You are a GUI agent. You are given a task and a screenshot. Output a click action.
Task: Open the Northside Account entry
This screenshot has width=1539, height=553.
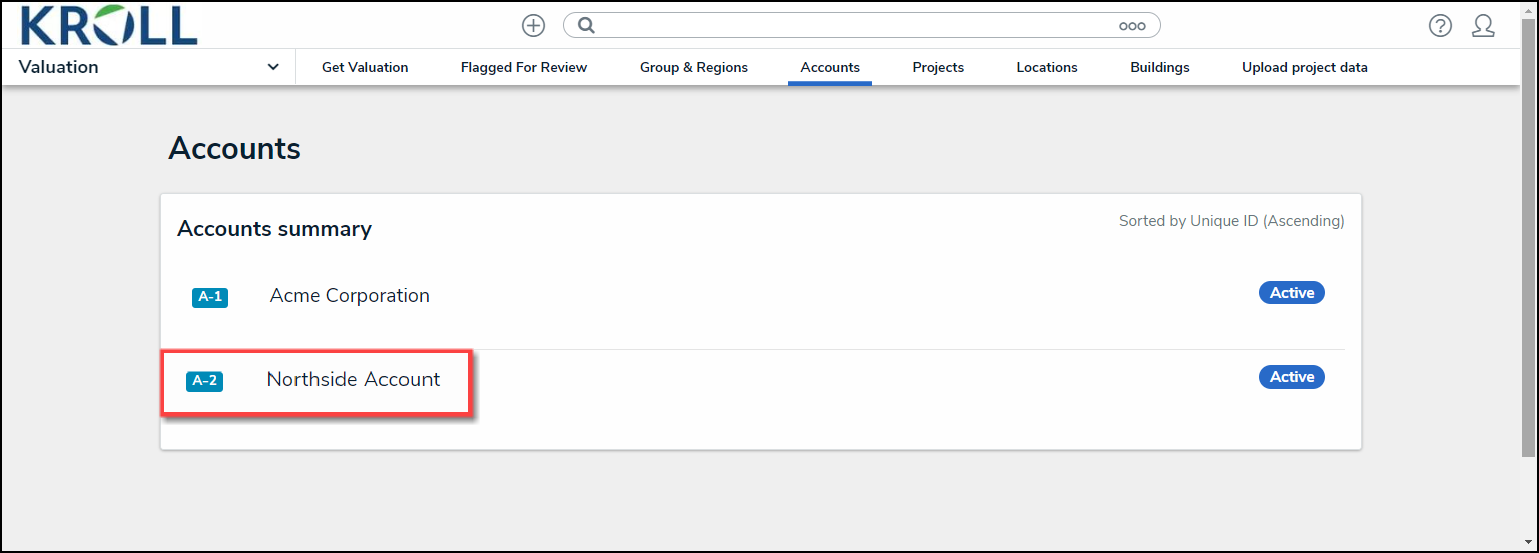coord(353,380)
